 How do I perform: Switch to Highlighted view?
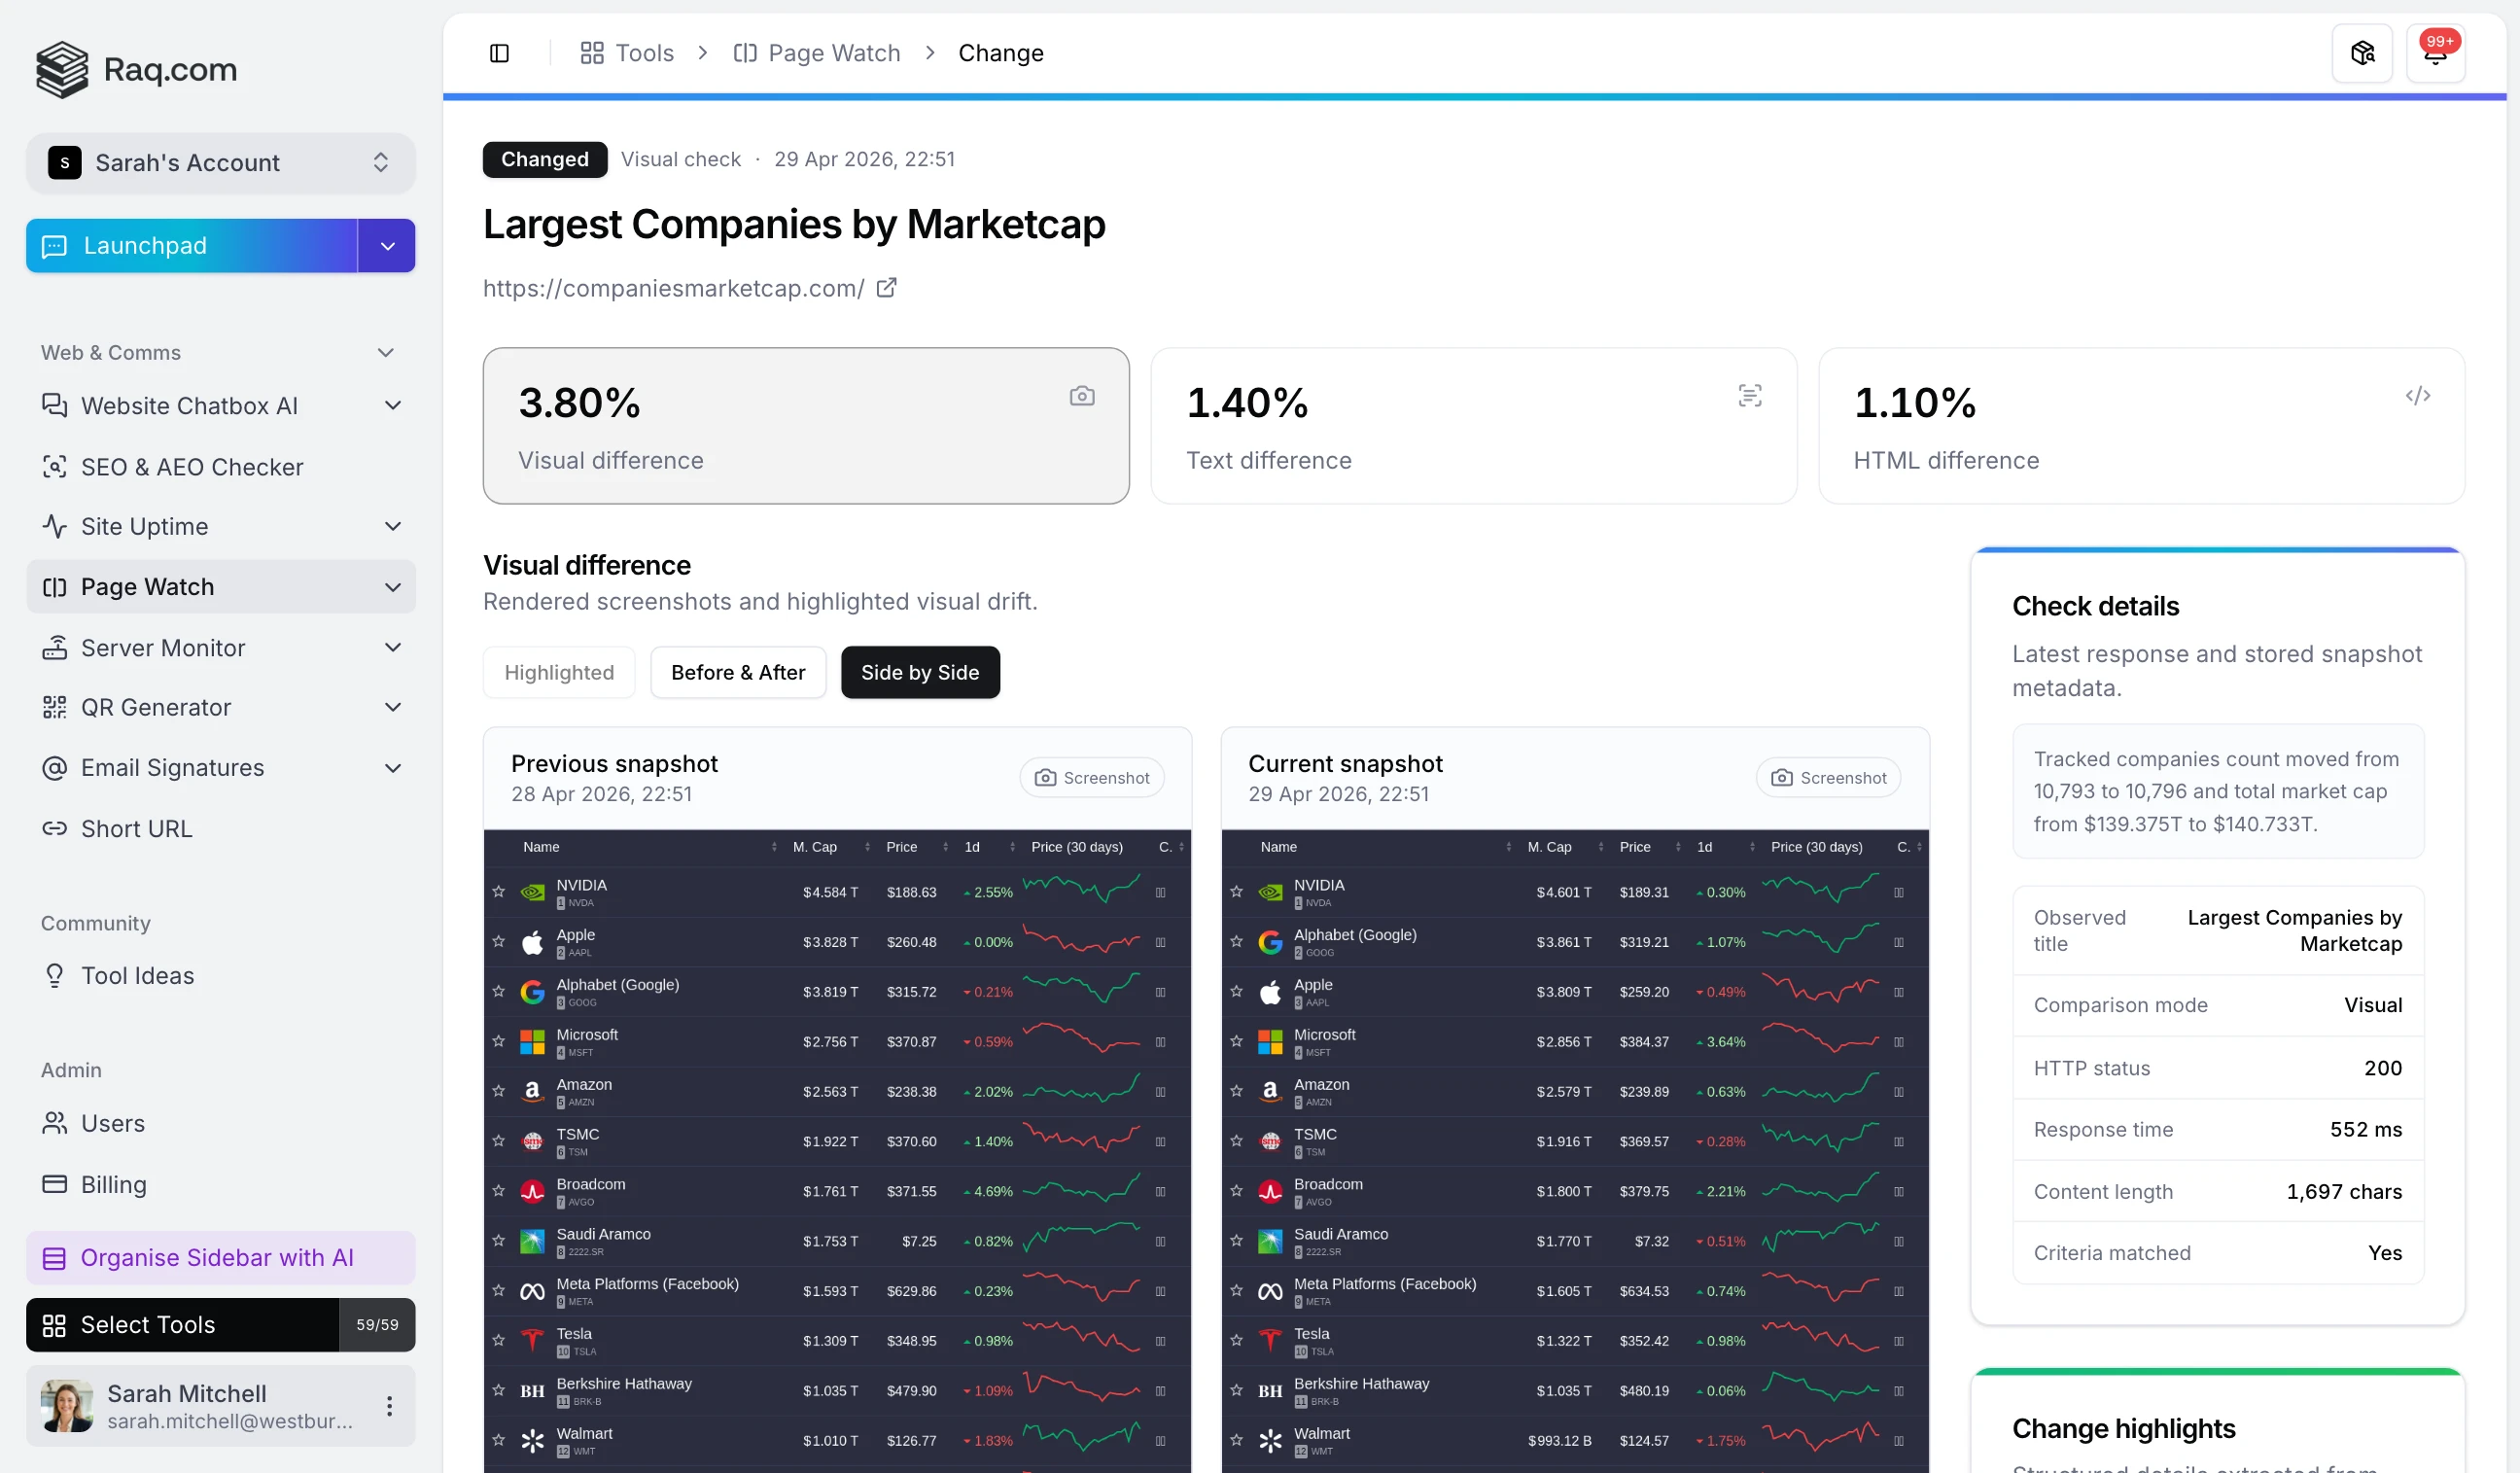tap(559, 672)
